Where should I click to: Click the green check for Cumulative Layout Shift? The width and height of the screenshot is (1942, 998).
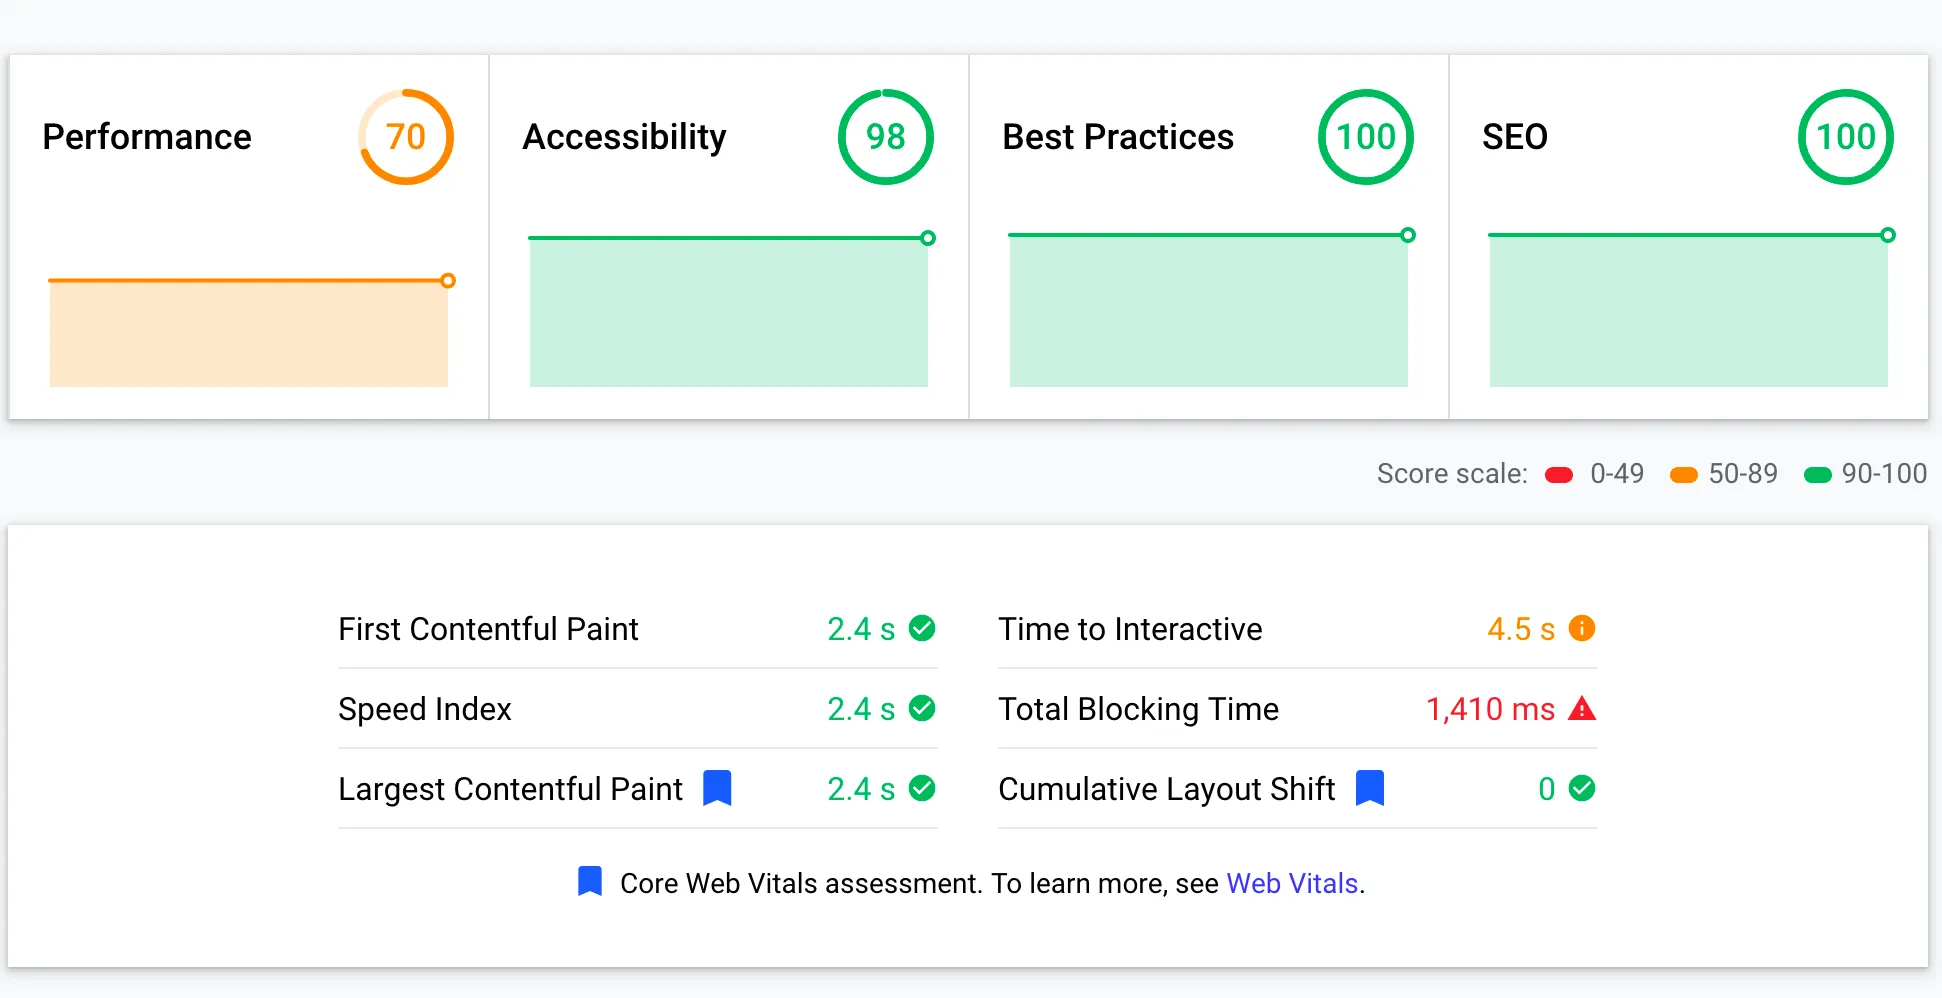tap(1582, 788)
